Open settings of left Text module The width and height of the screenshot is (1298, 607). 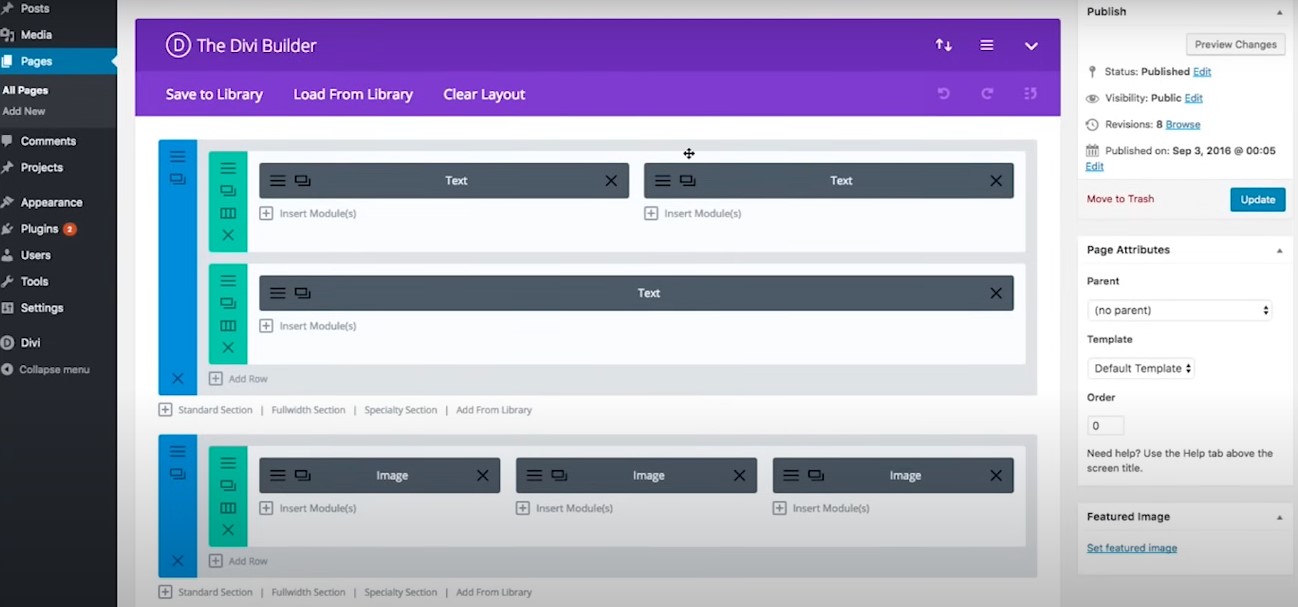pyautogui.click(x=278, y=181)
